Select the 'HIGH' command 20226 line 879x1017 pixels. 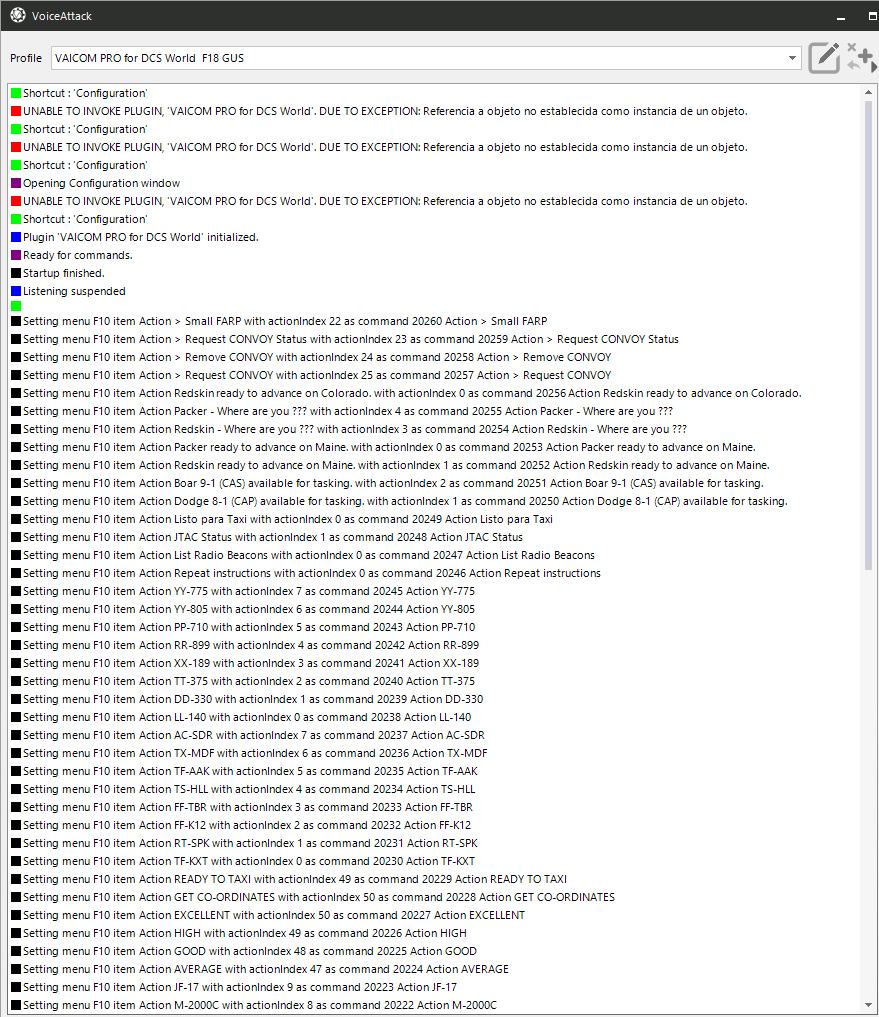coord(239,933)
